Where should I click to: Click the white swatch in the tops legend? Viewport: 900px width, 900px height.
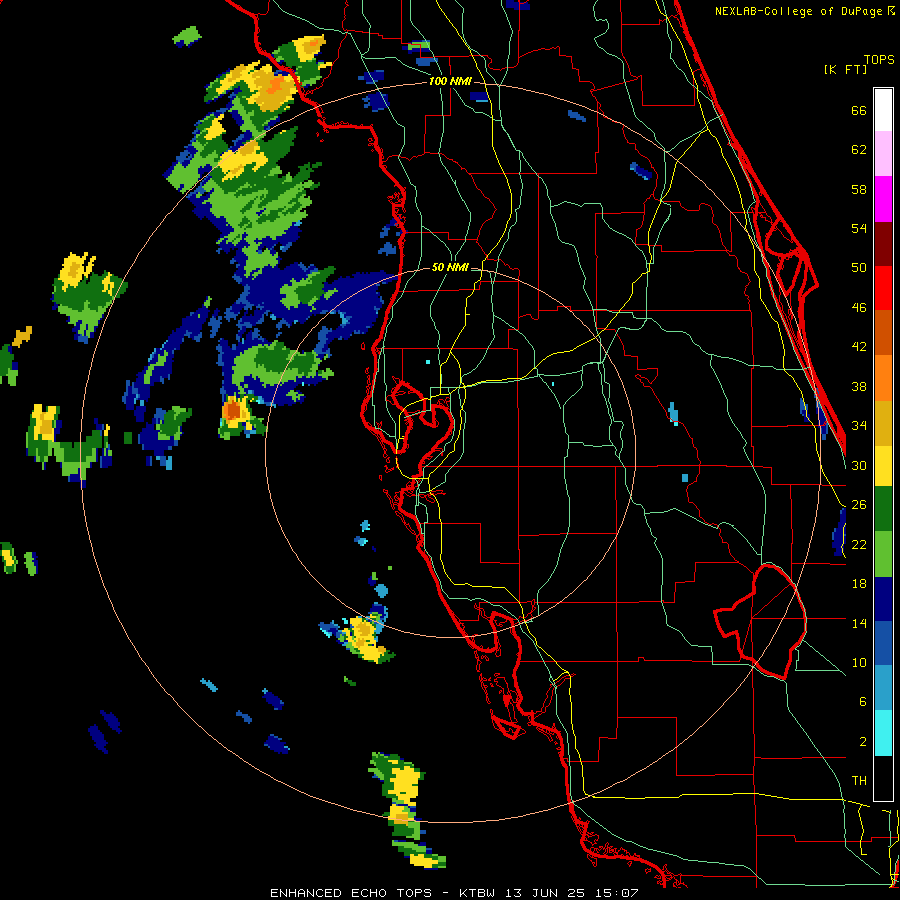point(883,110)
